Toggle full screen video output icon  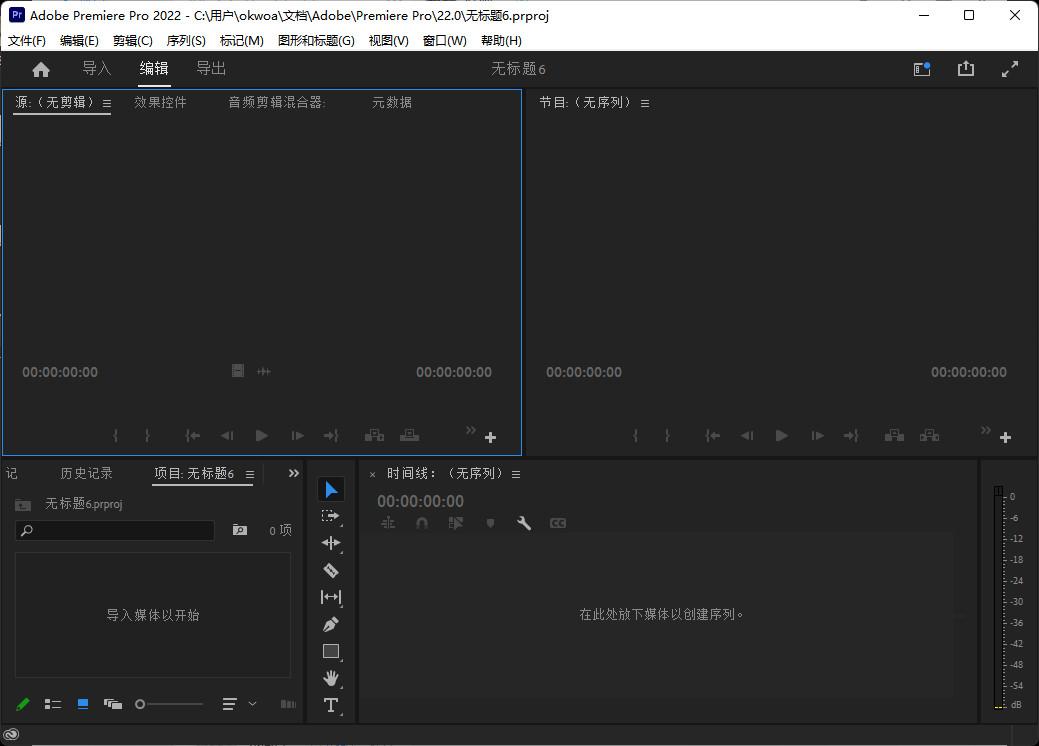(x=1010, y=69)
